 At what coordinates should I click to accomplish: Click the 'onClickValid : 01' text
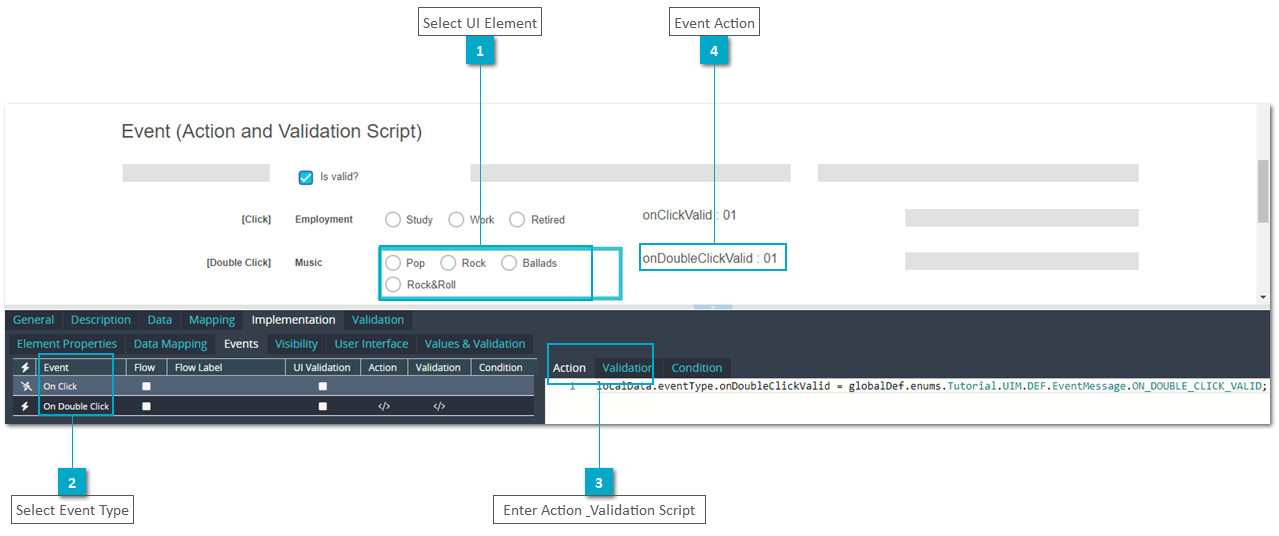point(690,215)
